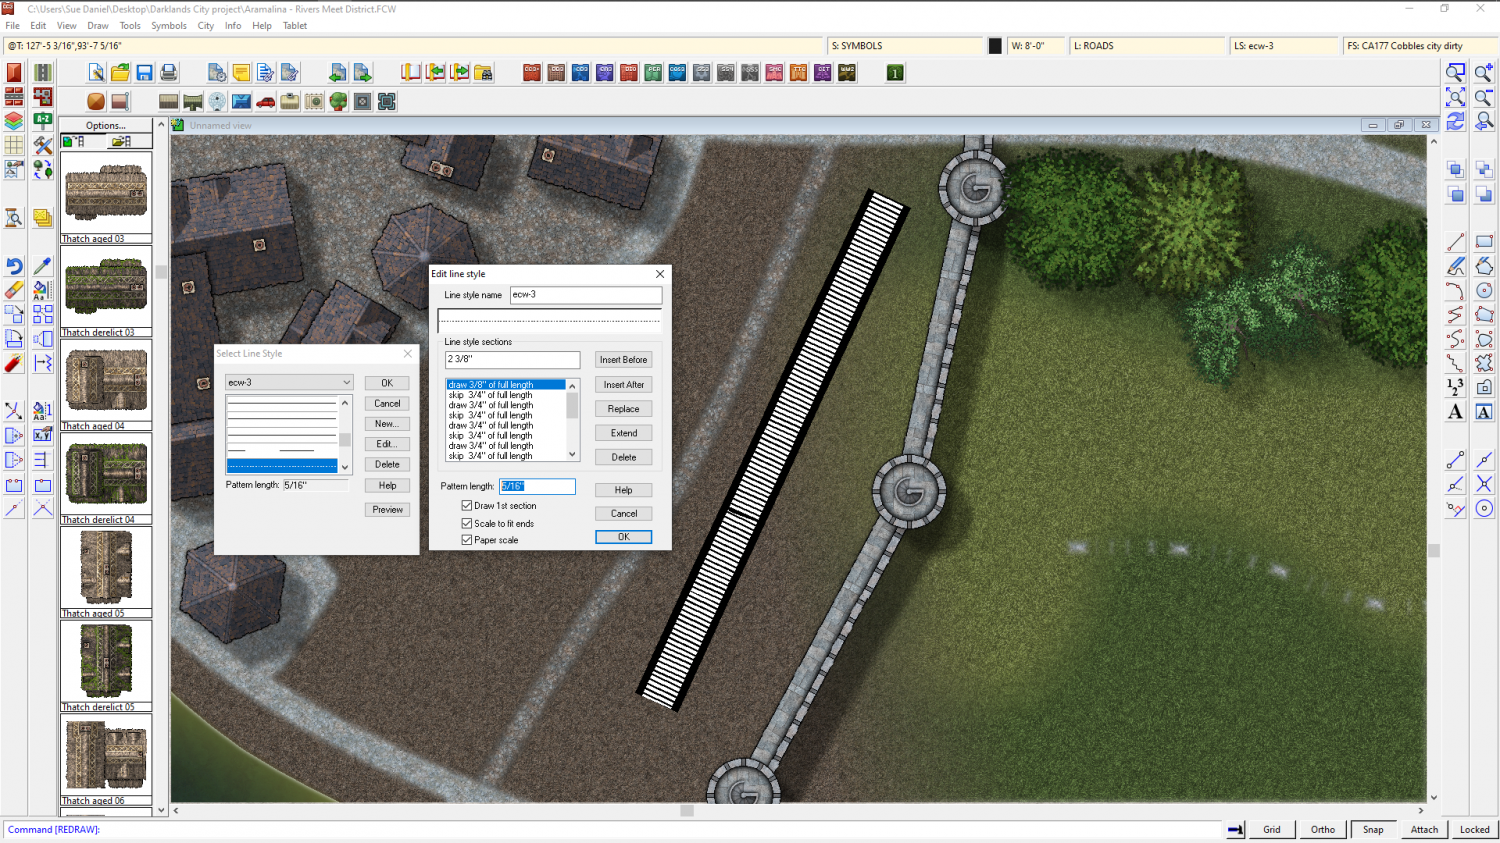This screenshot has width=1500, height=843.
Task: Select the Undo arrow tool
Action: coord(14,266)
